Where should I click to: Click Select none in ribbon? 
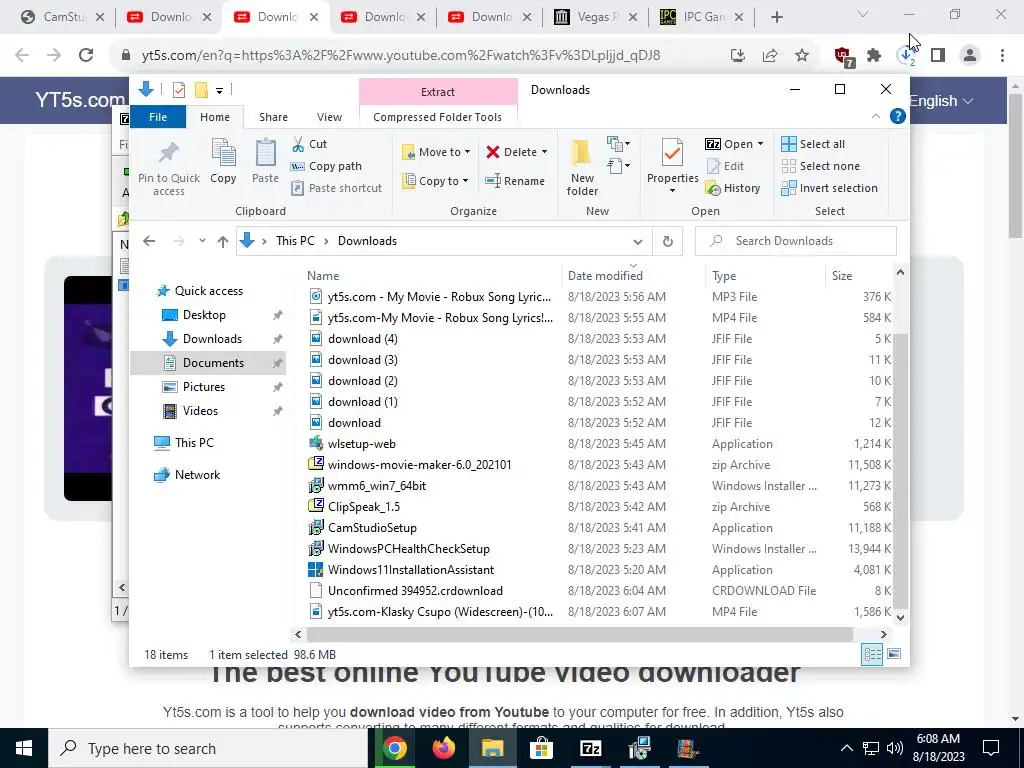pyautogui.click(x=821, y=166)
